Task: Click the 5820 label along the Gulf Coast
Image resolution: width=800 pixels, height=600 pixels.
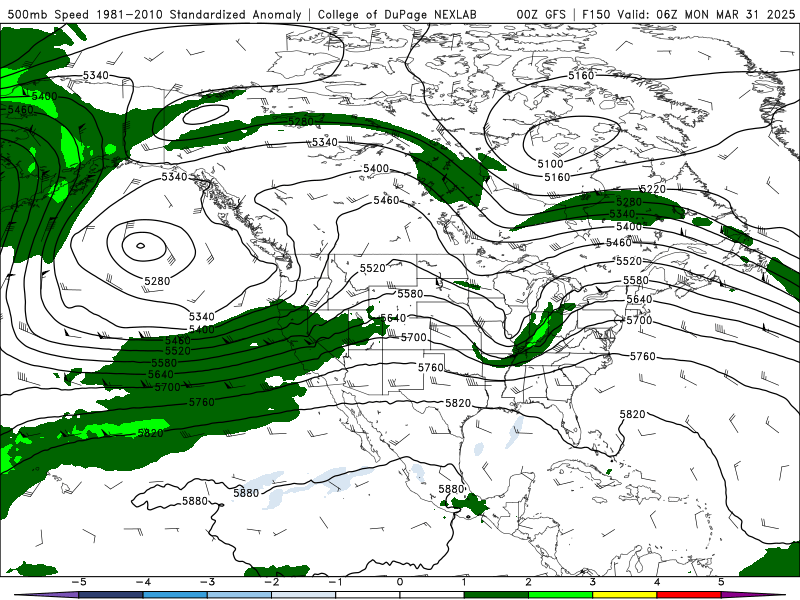Action: pyautogui.click(x=458, y=403)
